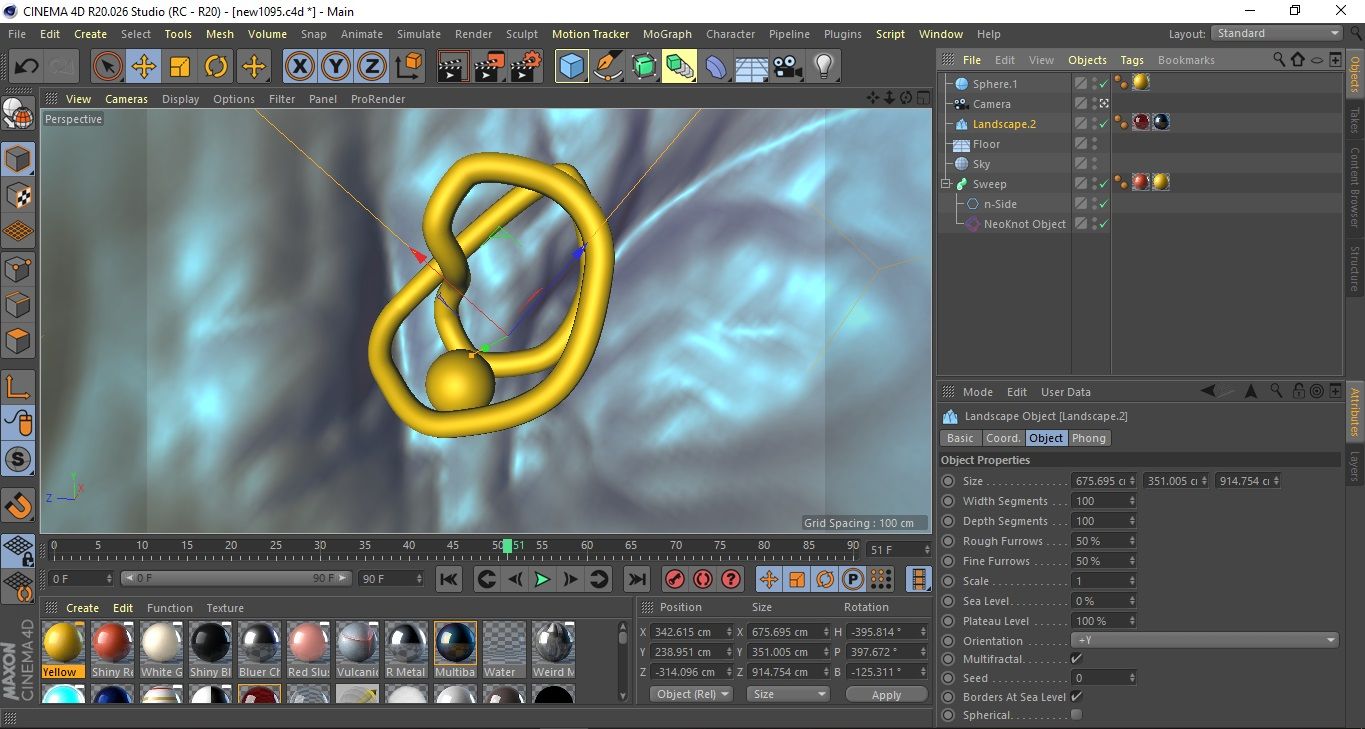This screenshot has width=1365, height=729.
Task: Open Edit Render Settings icon
Action: pos(526,67)
